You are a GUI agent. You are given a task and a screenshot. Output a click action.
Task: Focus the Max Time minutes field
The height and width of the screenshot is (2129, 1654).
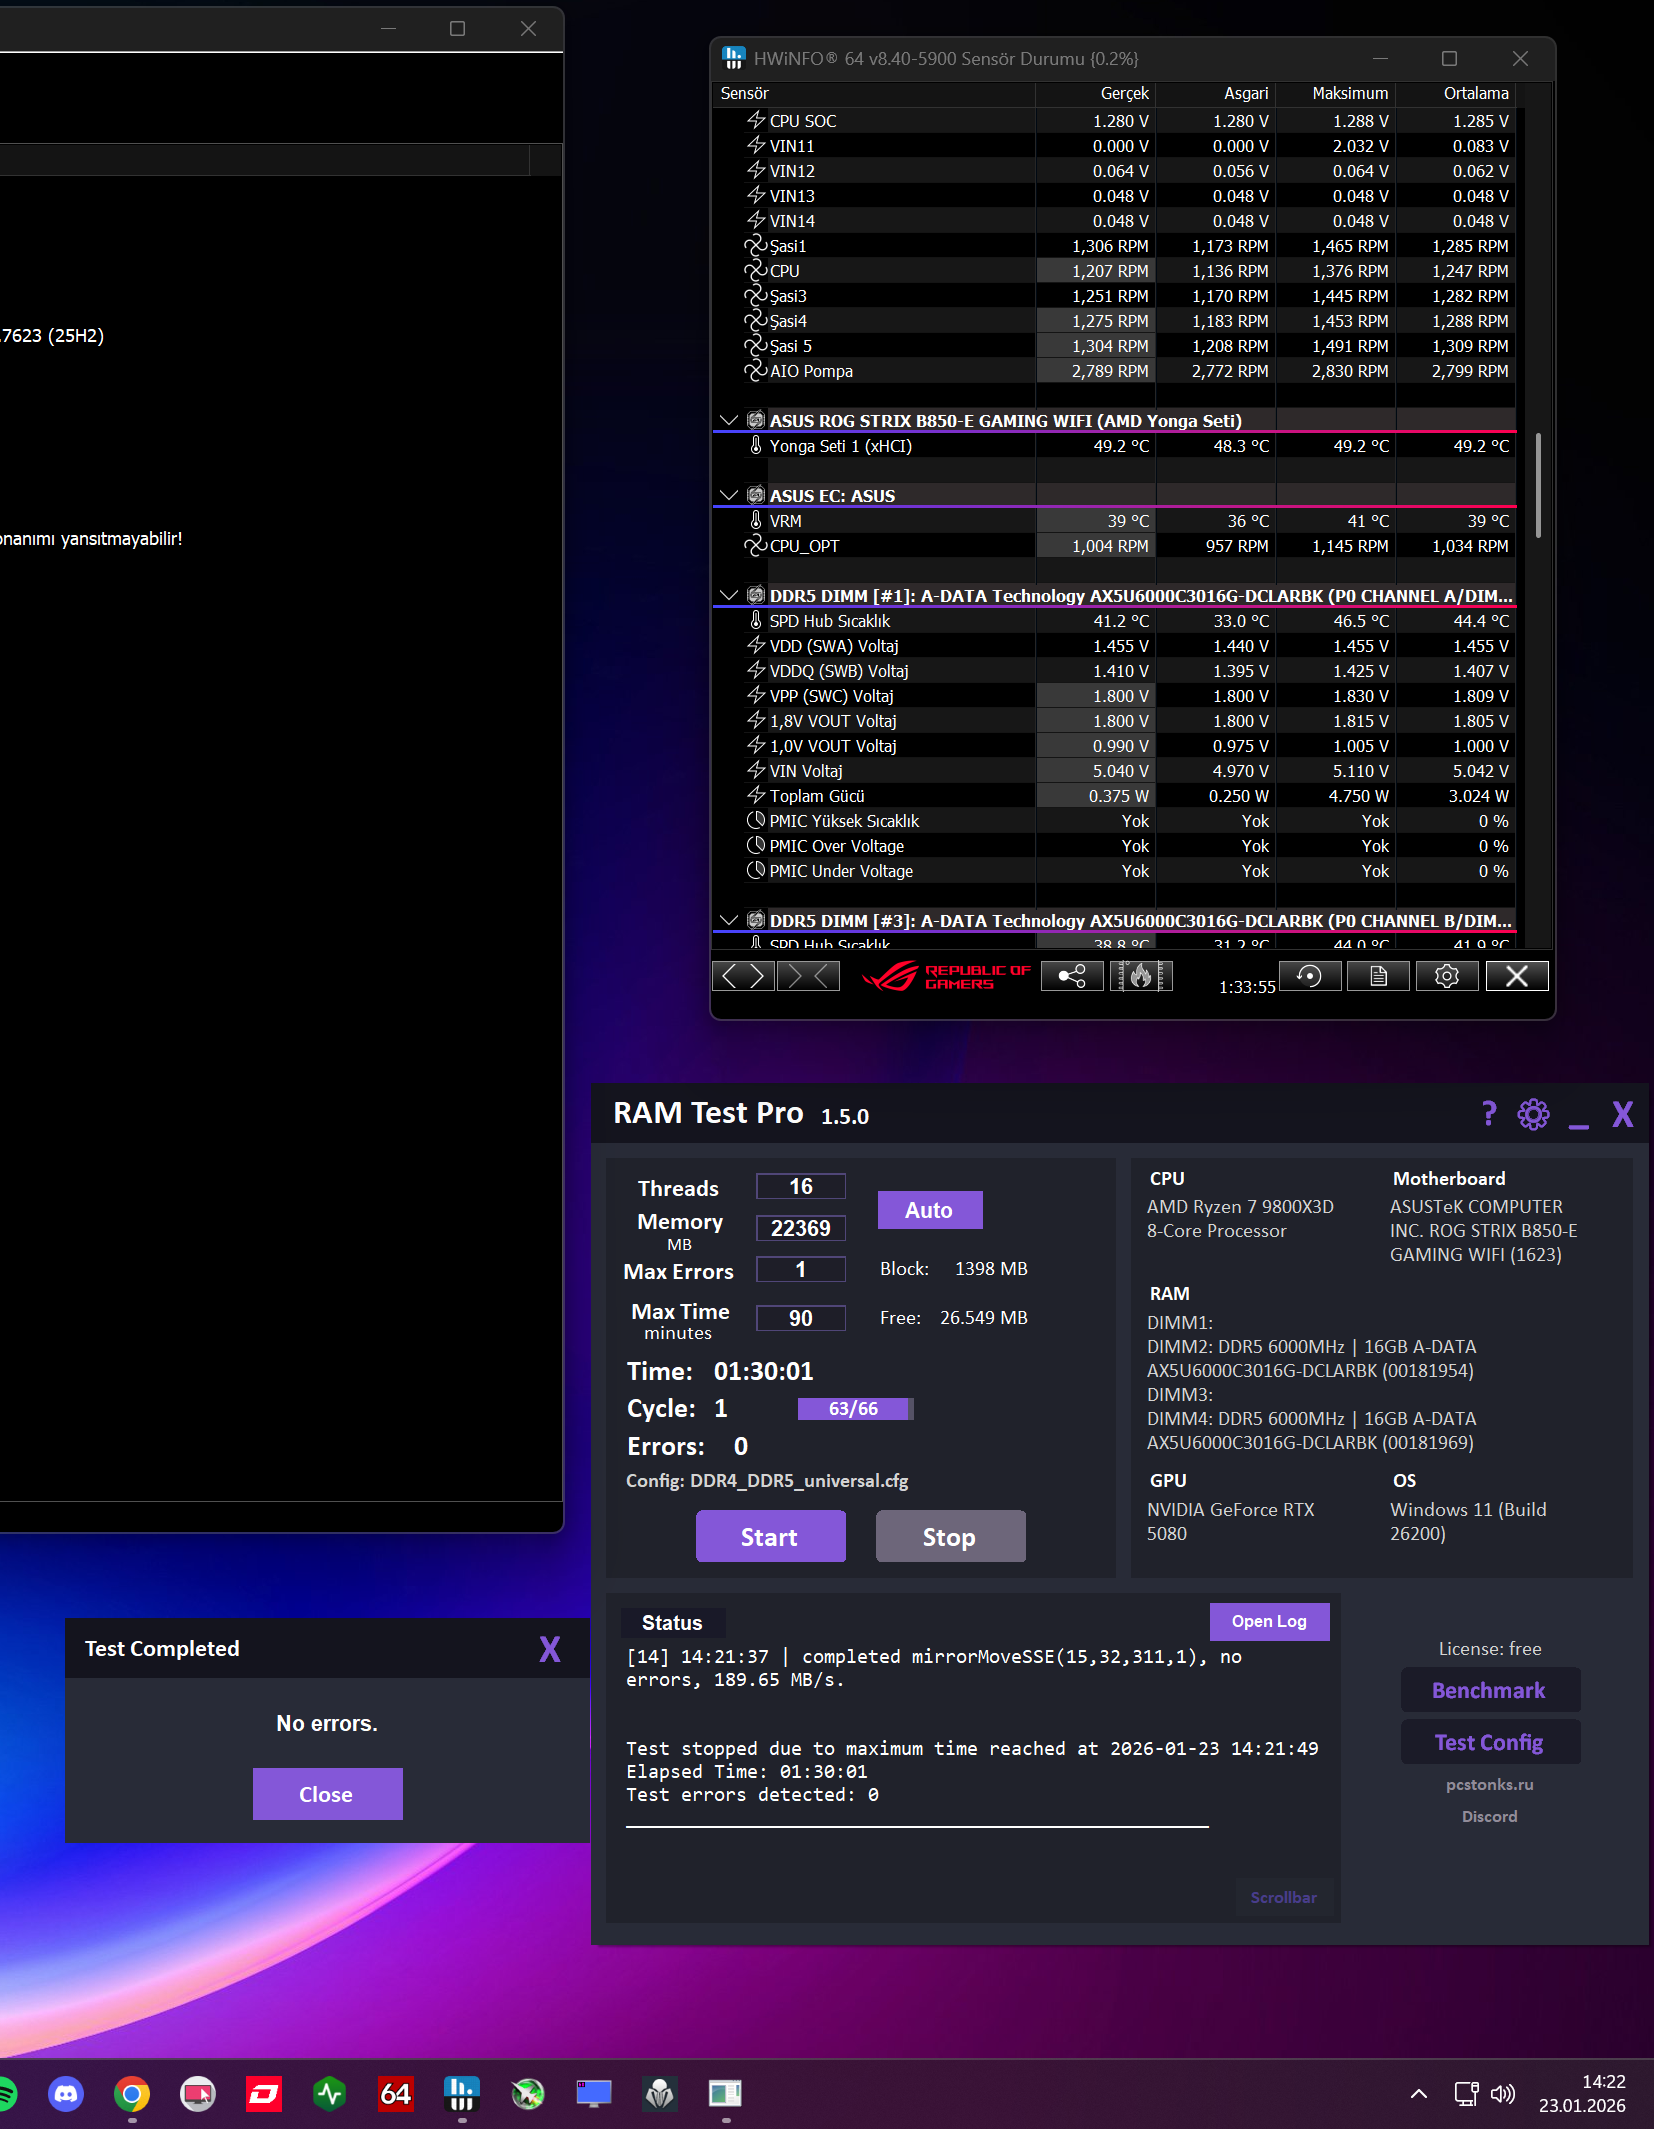[801, 1319]
